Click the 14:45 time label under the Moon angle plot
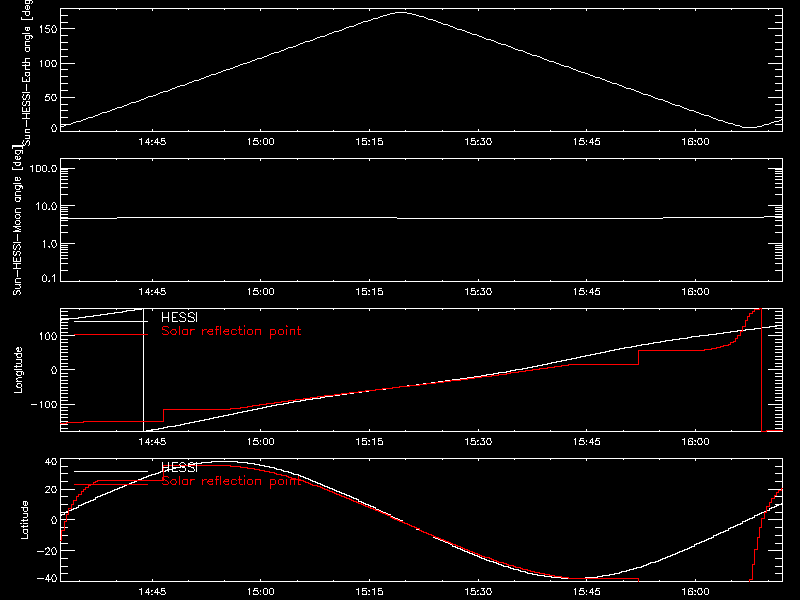The height and width of the screenshot is (600, 800). [x=152, y=291]
